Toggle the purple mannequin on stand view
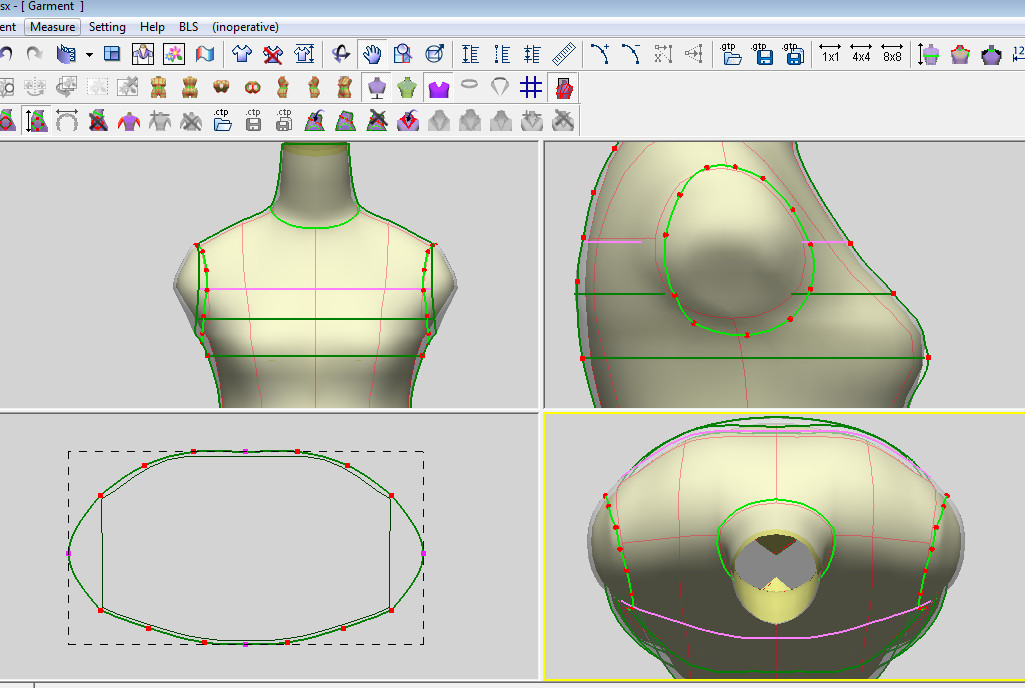The width and height of the screenshot is (1025, 688). pos(377,88)
